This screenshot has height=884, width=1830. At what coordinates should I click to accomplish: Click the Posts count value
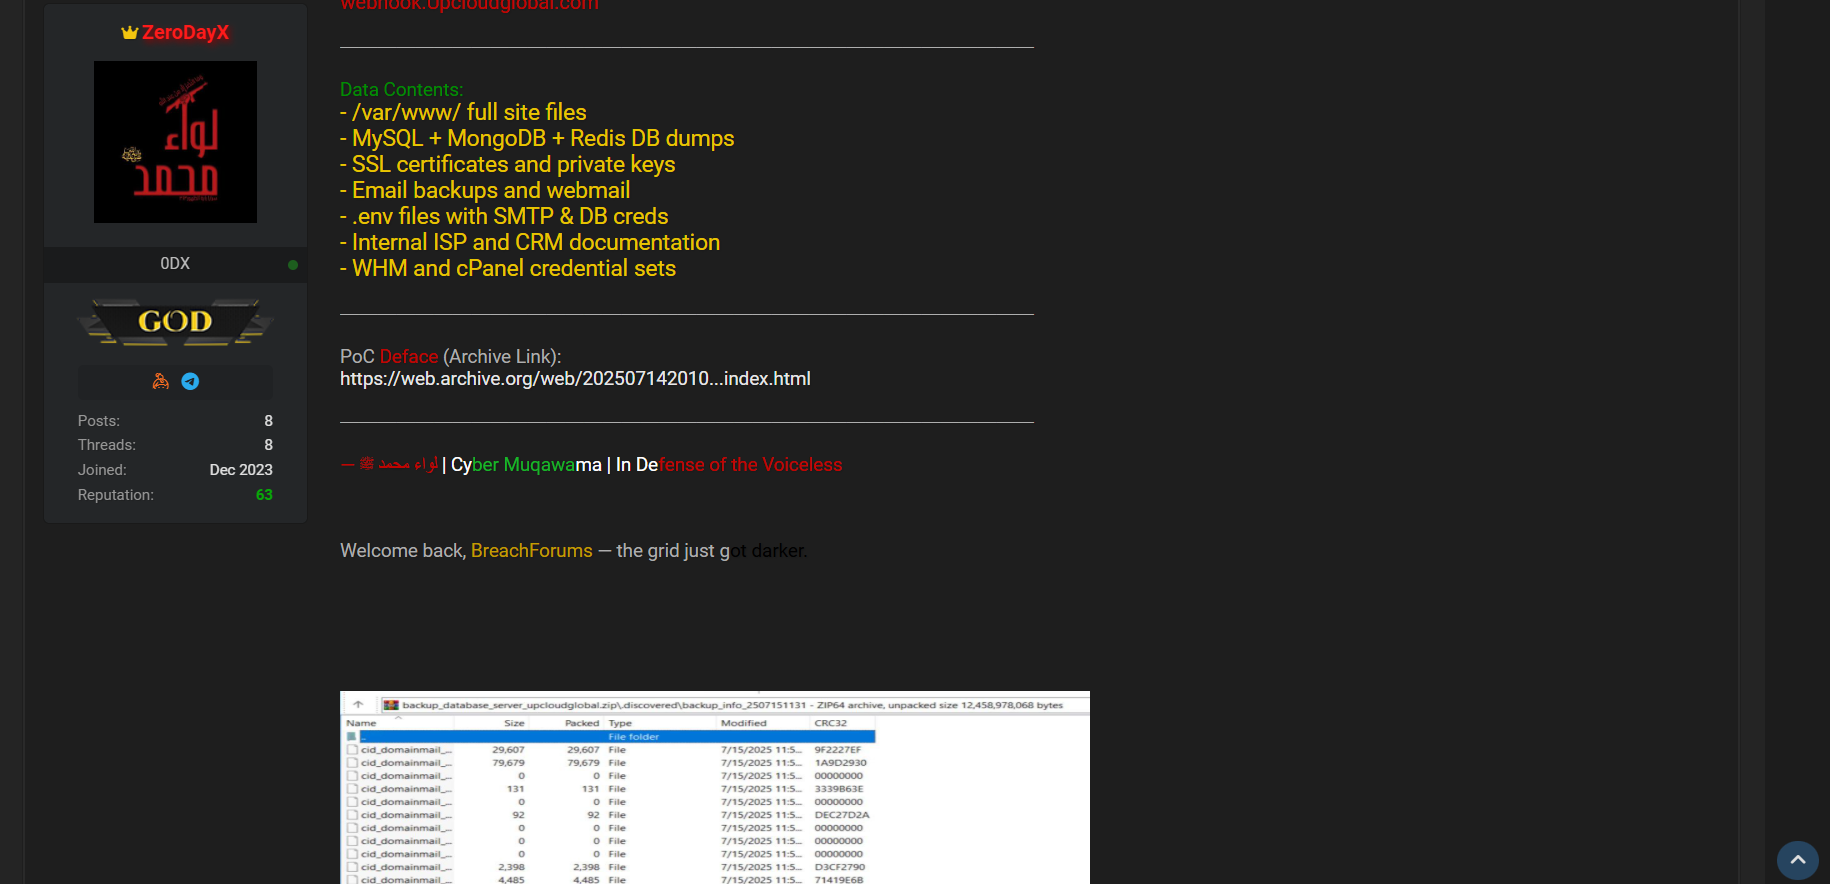pos(268,421)
